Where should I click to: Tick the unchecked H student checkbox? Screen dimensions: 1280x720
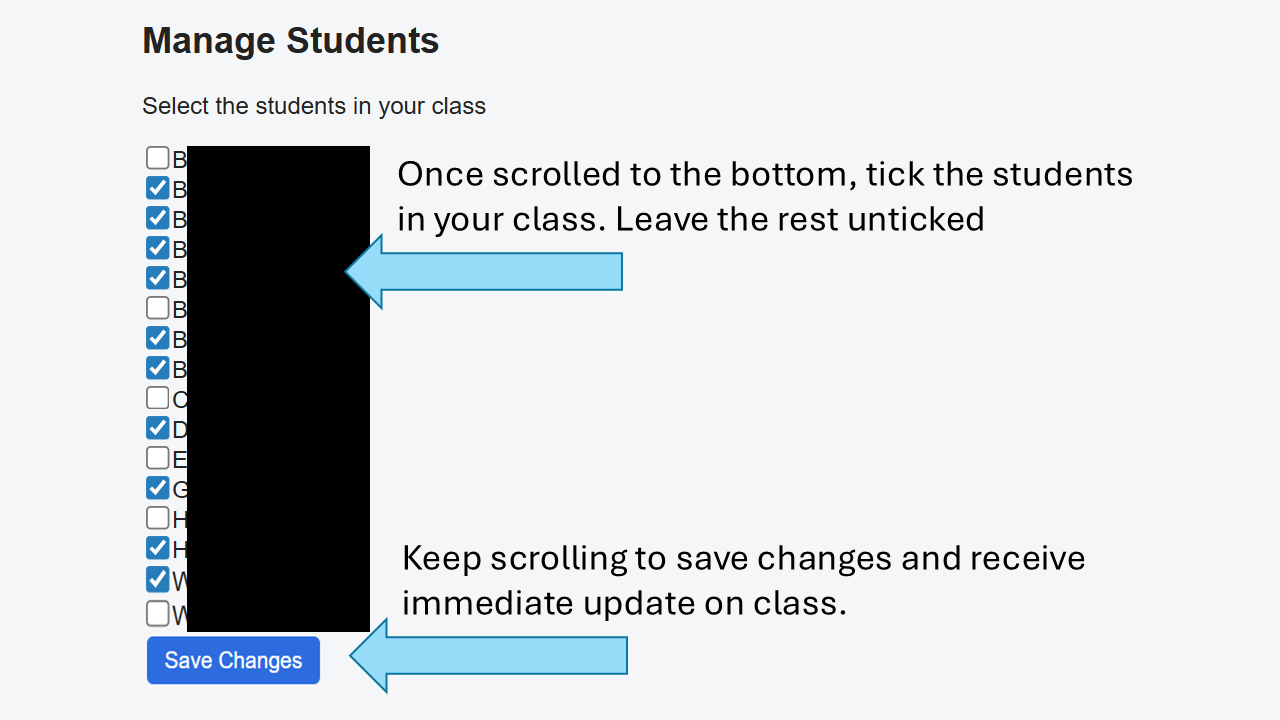(x=157, y=518)
